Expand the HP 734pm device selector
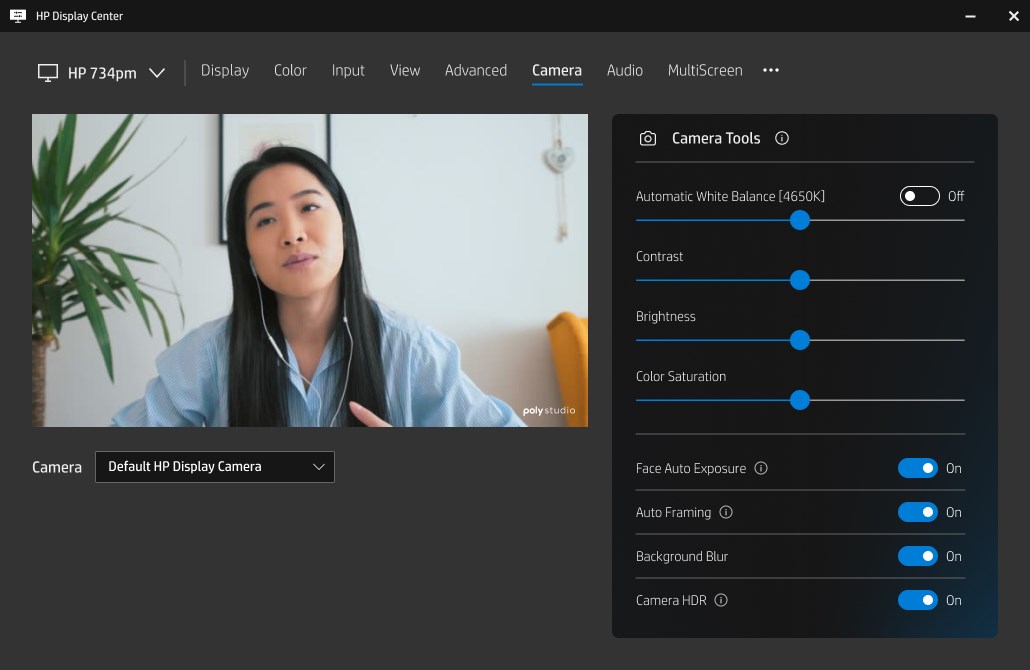Image resolution: width=1030 pixels, height=670 pixels. click(157, 72)
